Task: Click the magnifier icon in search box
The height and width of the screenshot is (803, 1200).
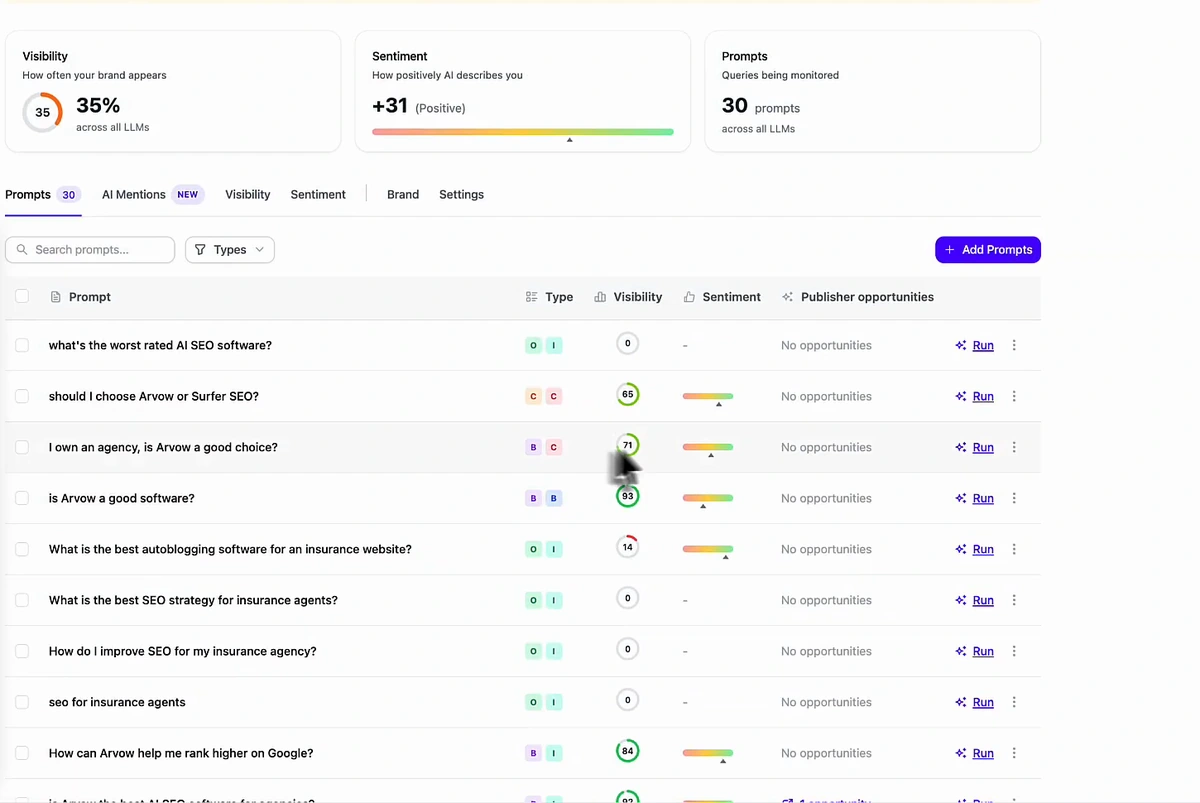Action: click(x=22, y=250)
